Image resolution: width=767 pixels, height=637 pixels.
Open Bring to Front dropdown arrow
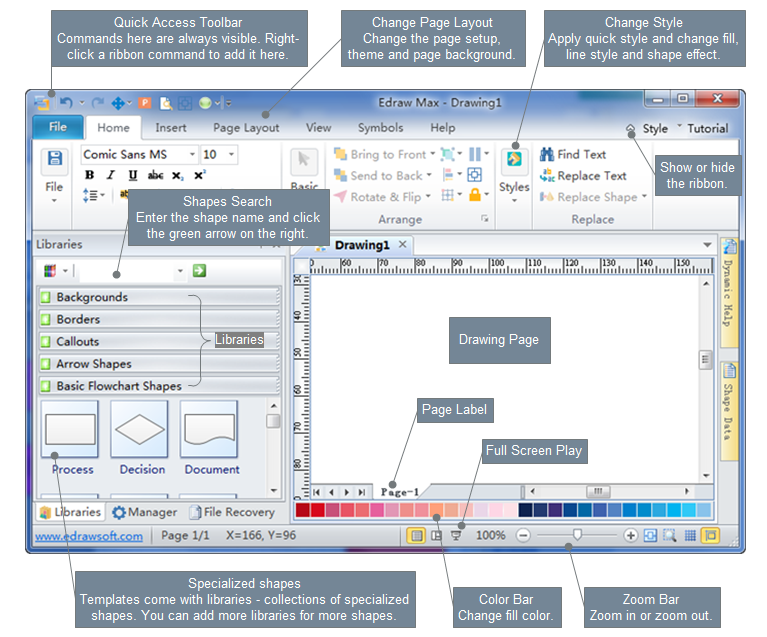pyautogui.click(x=432, y=154)
